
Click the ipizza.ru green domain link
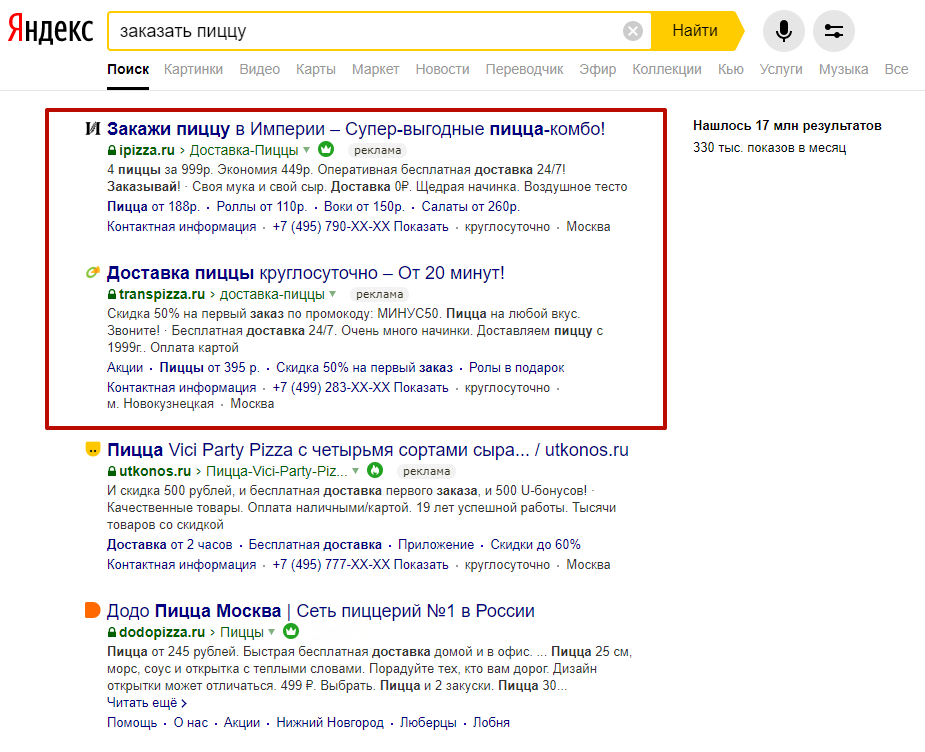pyautogui.click(x=147, y=150)
